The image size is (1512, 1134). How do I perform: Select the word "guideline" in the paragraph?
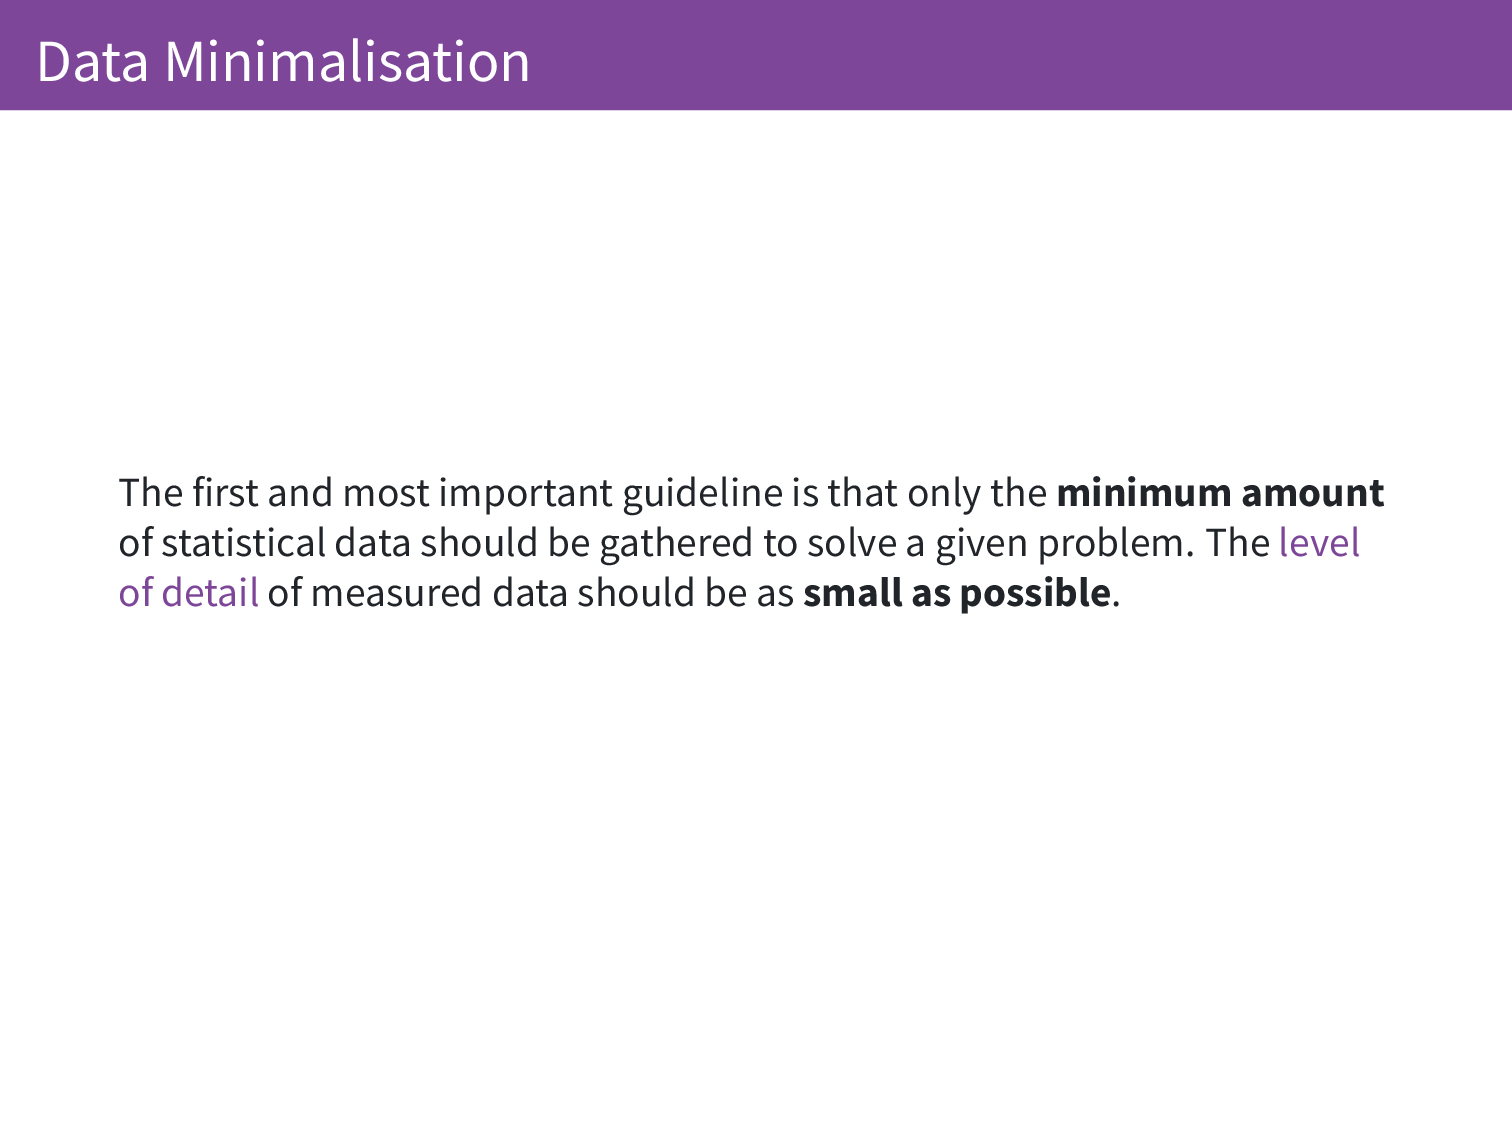pos(702,493)
